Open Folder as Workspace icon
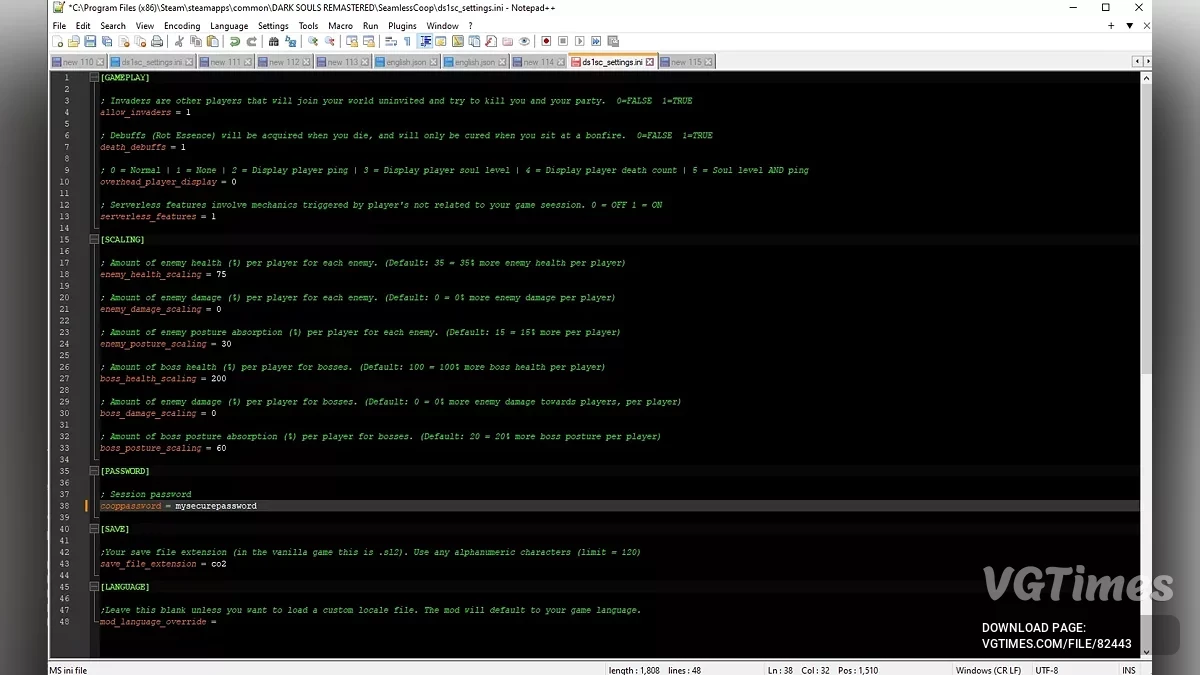Viewport: 1200px width, 675px height. pos(507,41)
